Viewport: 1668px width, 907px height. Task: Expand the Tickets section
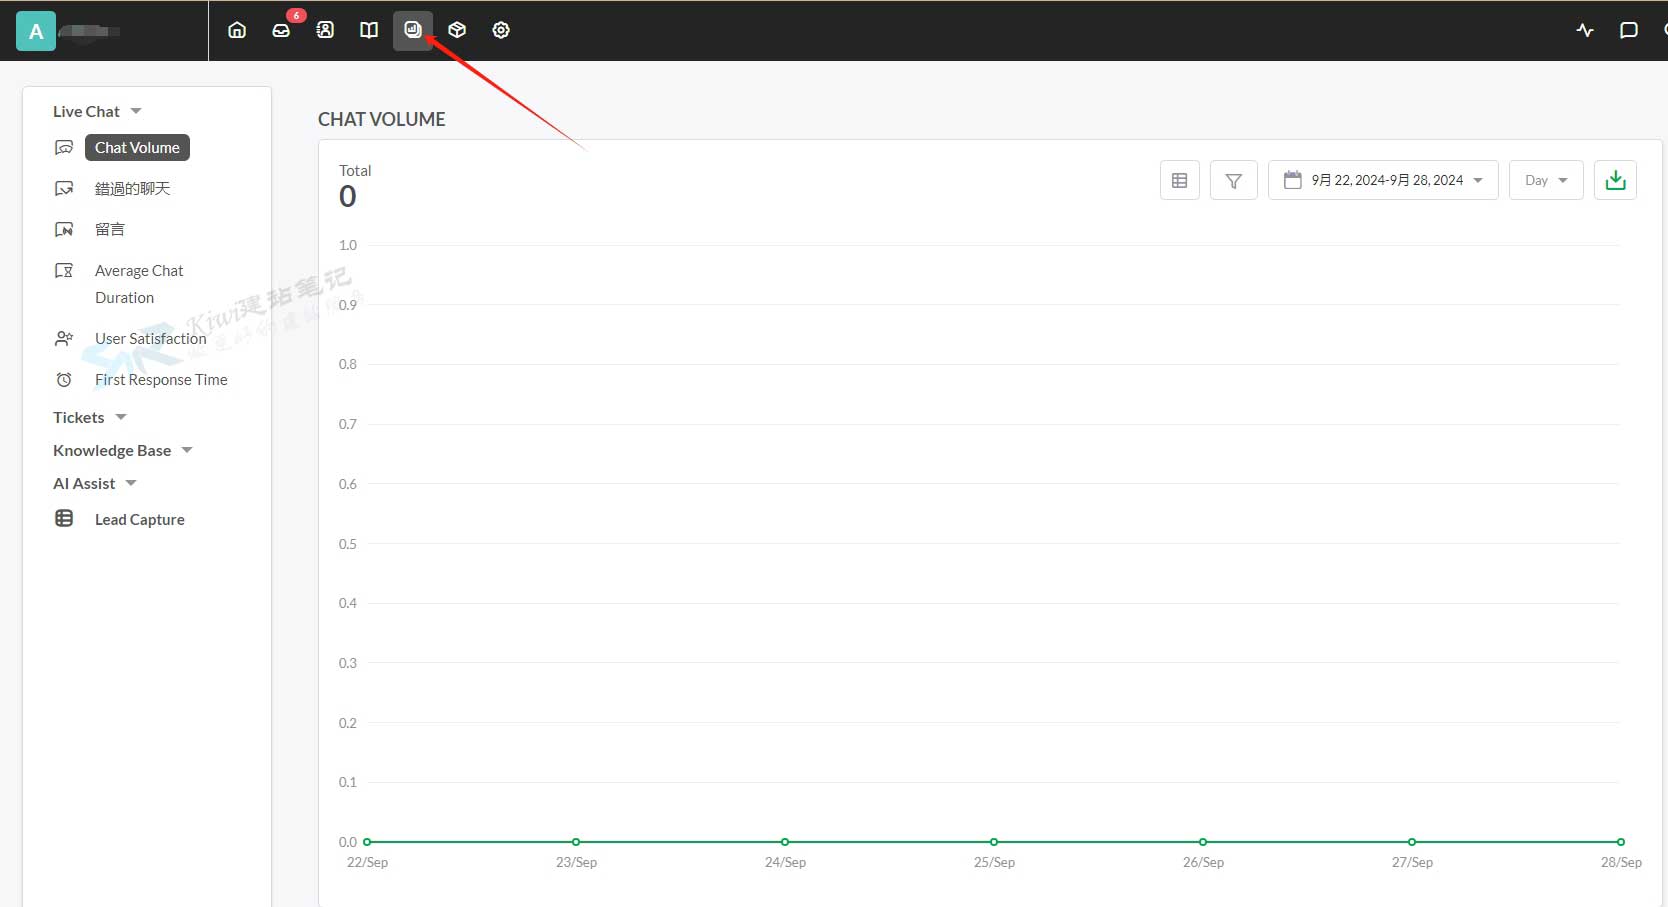coord(89,417)
